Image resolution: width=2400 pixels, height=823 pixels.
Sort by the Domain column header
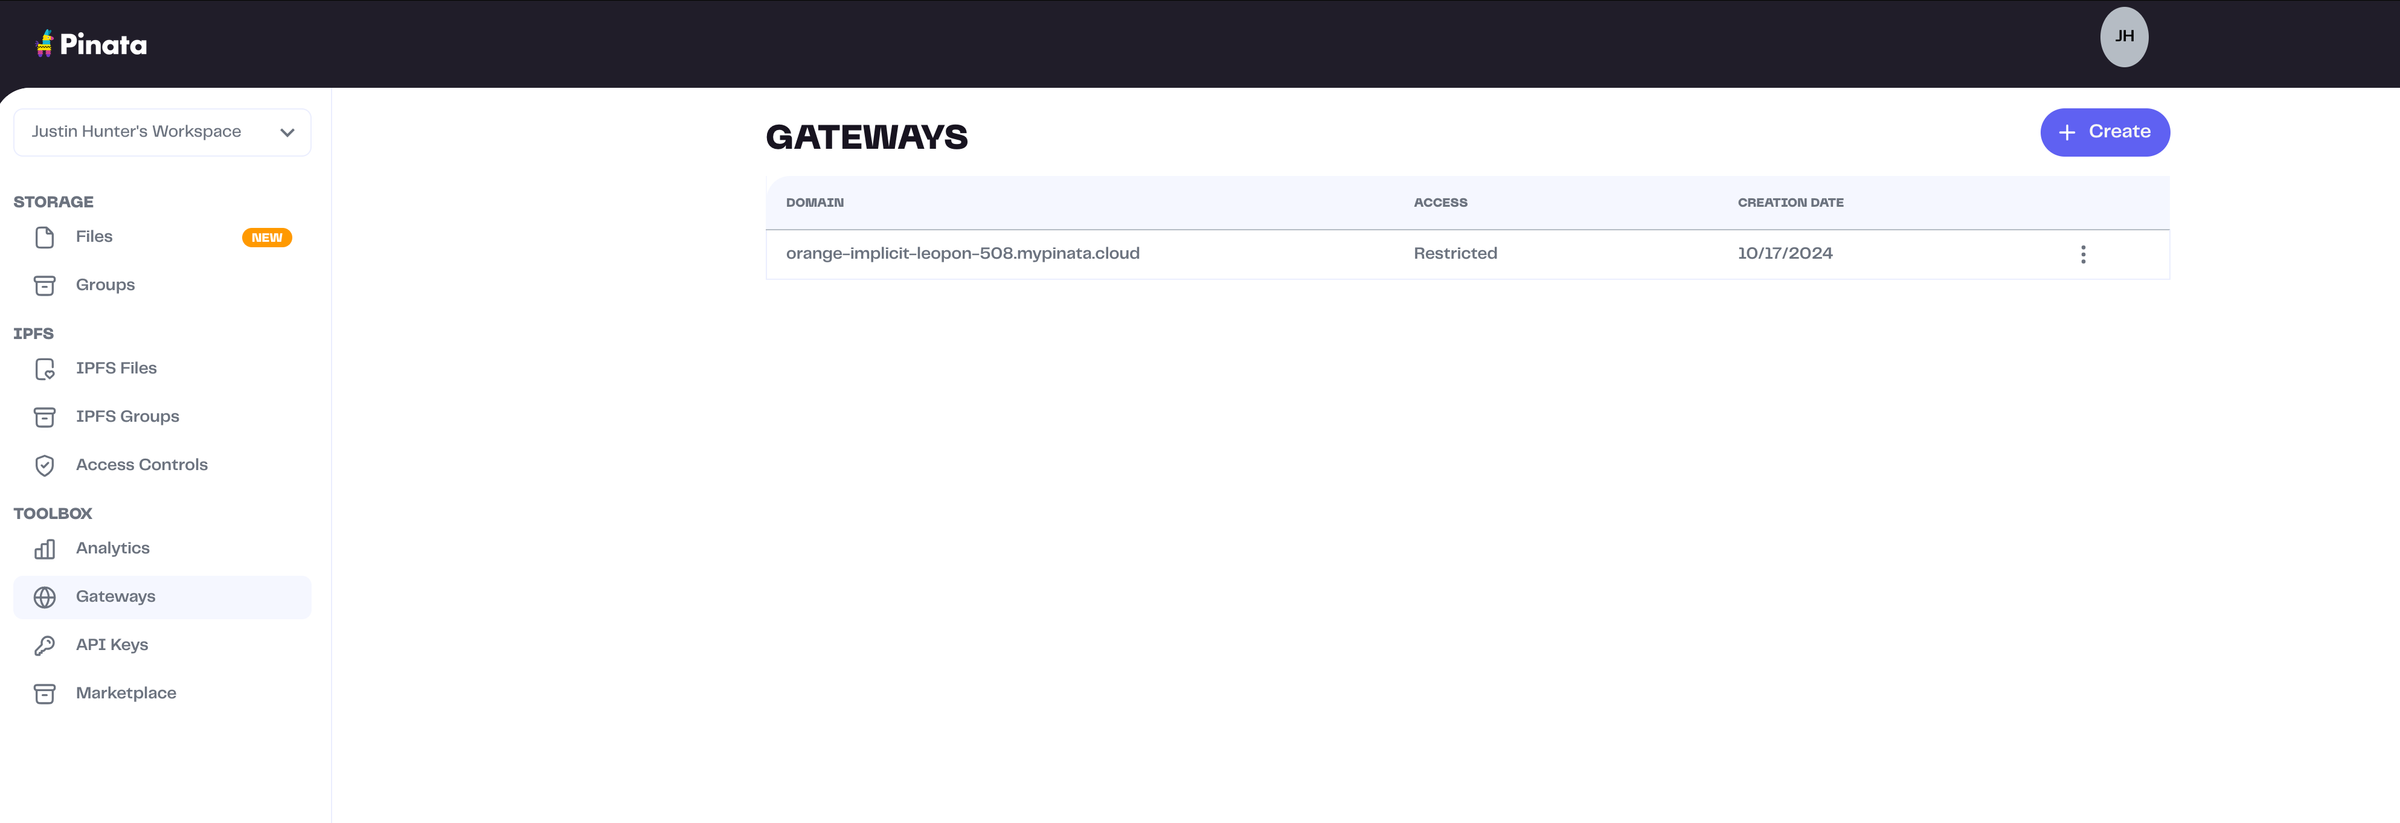coord(814,203)
